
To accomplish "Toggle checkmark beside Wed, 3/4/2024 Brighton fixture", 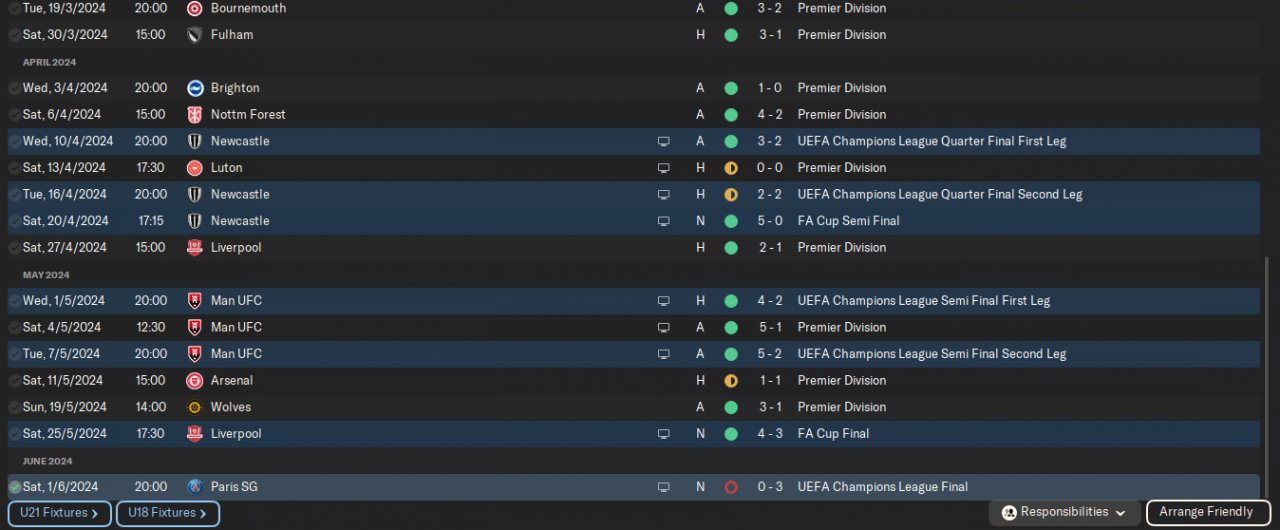I will [x=15, y=88].
